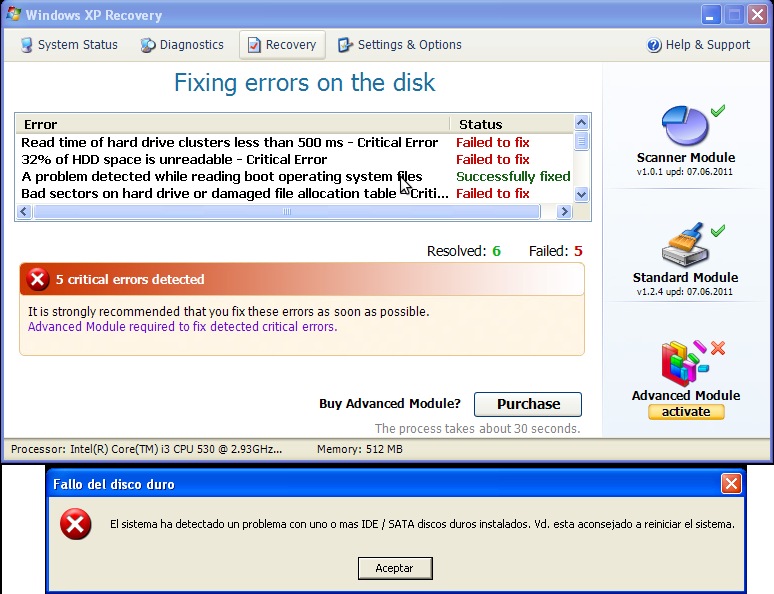Click the Advanced Module required link
Screen dimensions: 774x594
(x=183, y=327)
